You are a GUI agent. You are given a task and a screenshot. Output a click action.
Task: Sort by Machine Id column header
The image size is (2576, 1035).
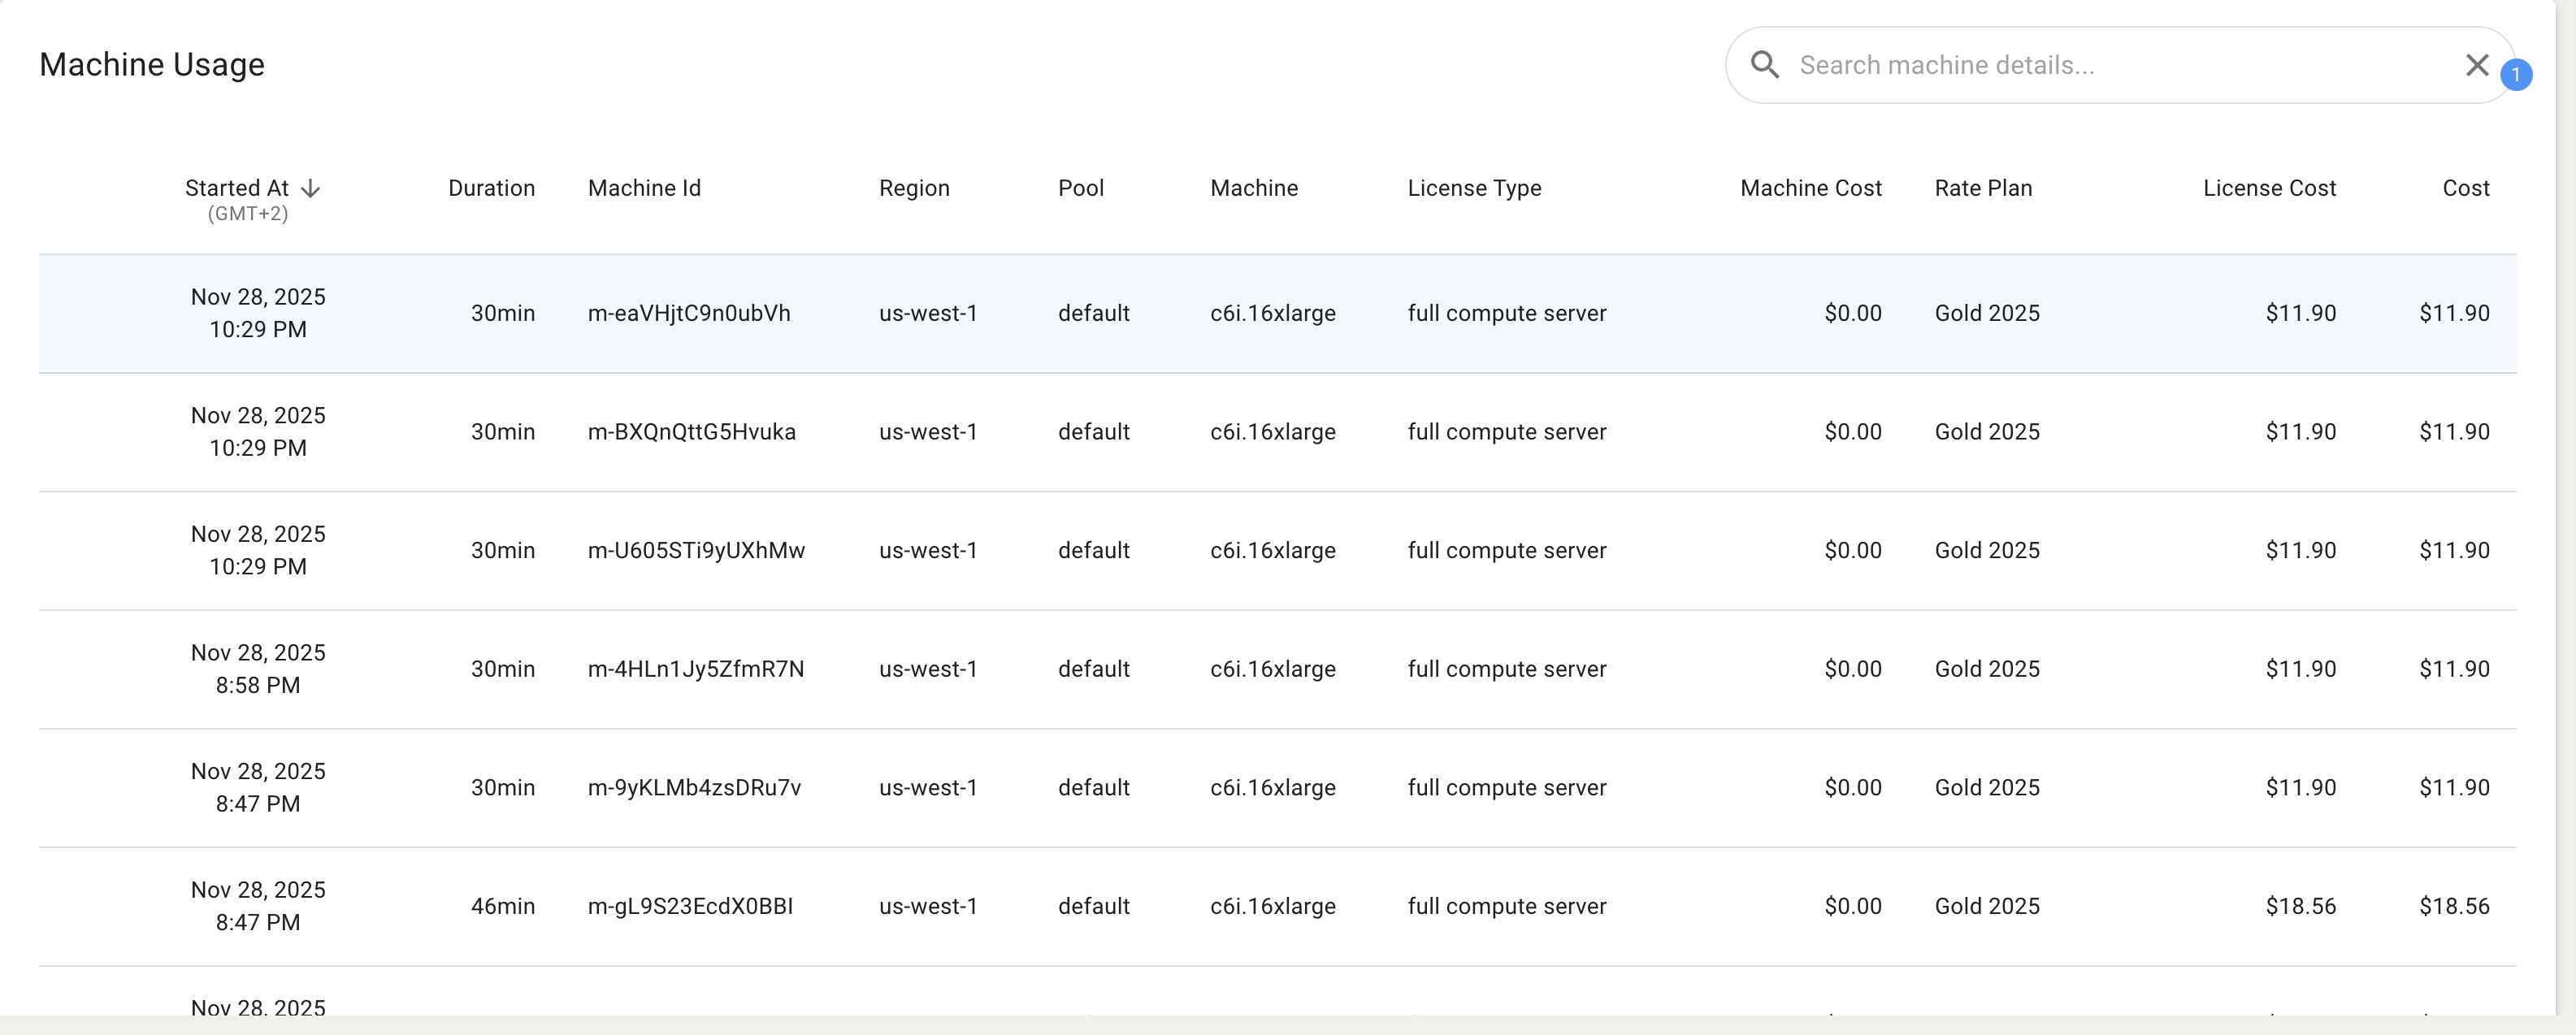pyautogui.click(x=644, y=188)
